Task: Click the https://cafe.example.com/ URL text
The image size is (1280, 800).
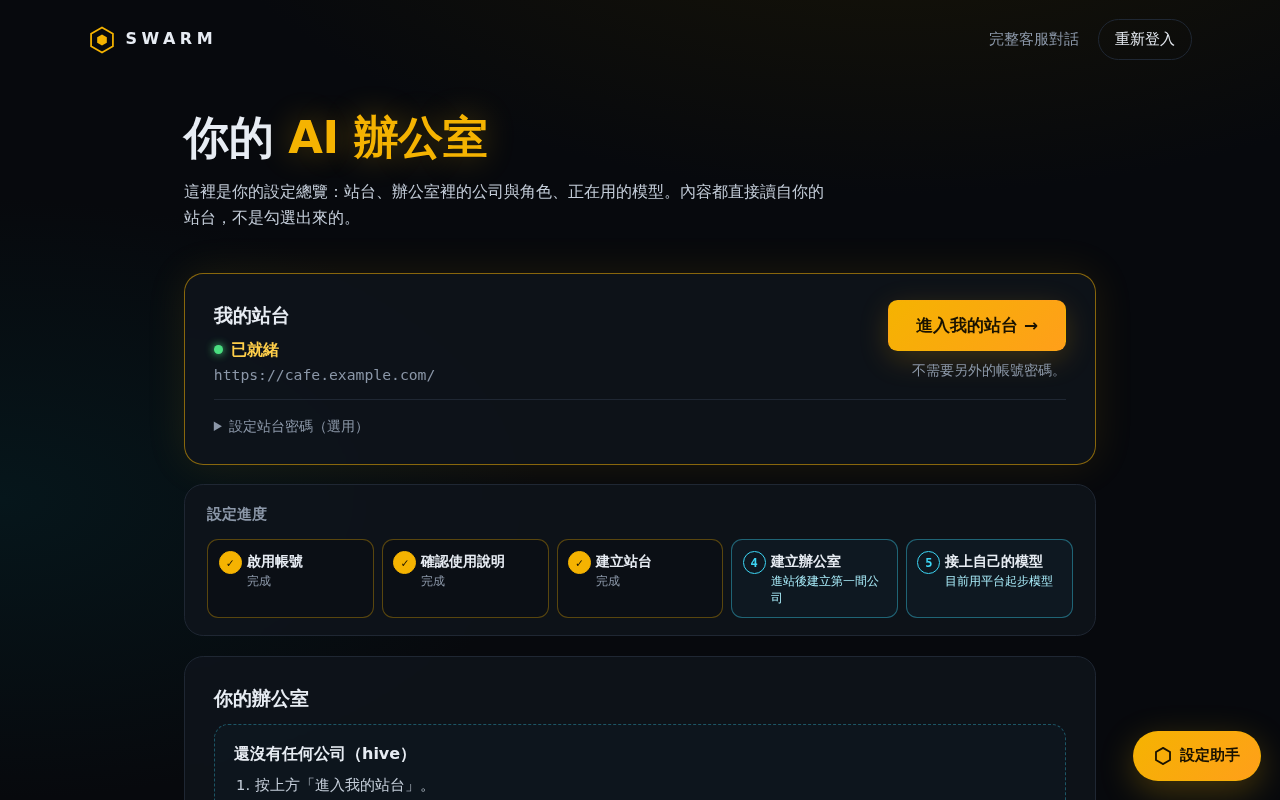Action: point(324,375)
